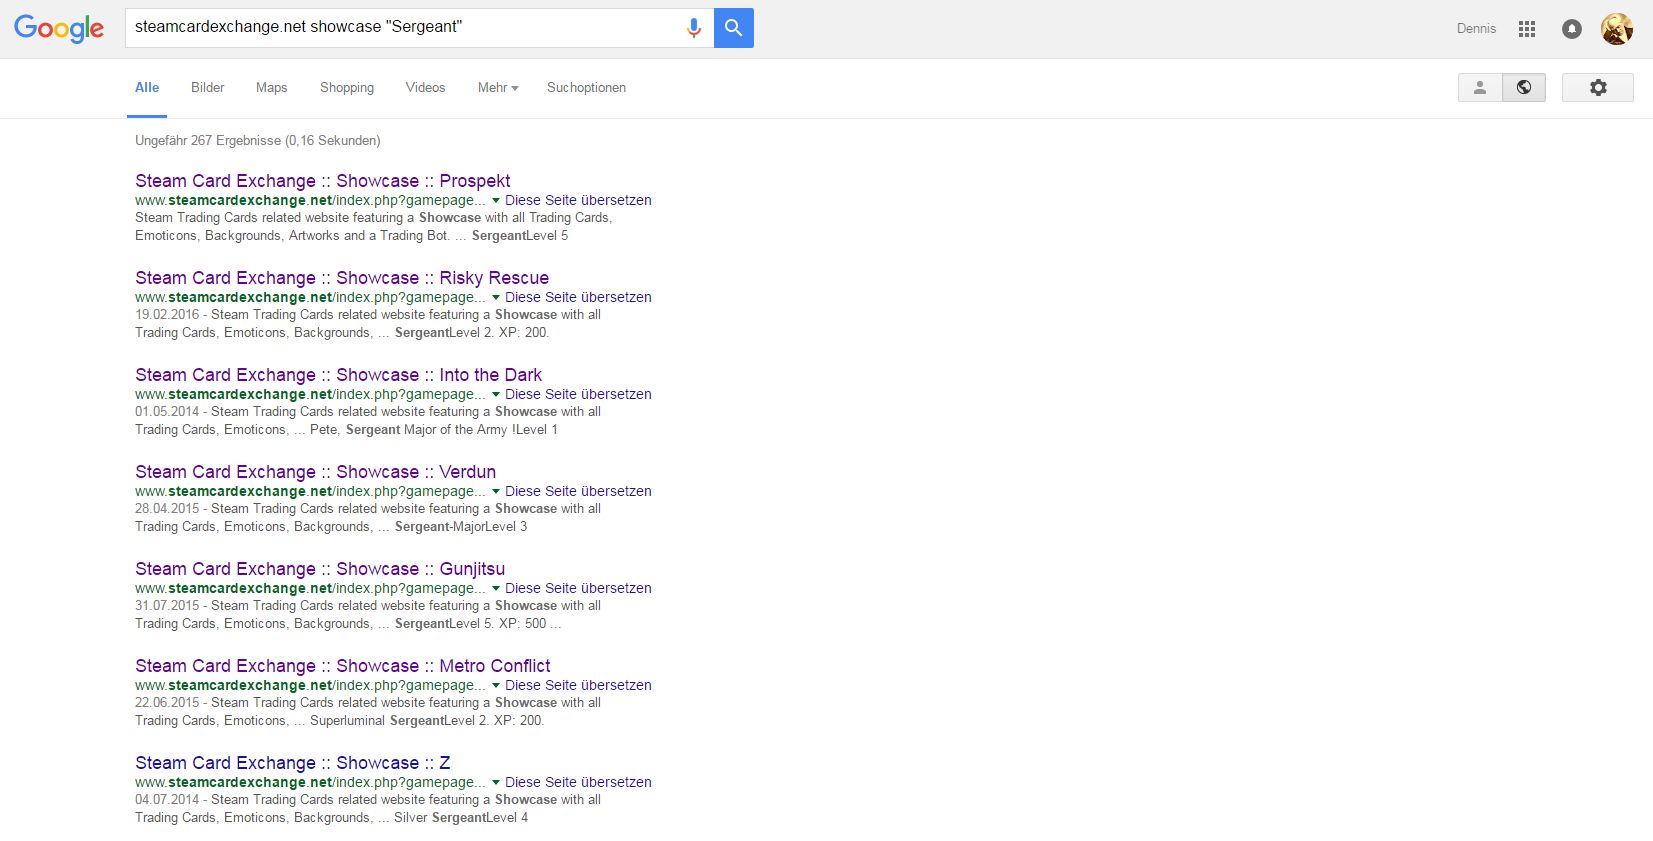Click the Dennis account name
The height and width of the screenshot is (841, 1653).
coord(1477,29)
